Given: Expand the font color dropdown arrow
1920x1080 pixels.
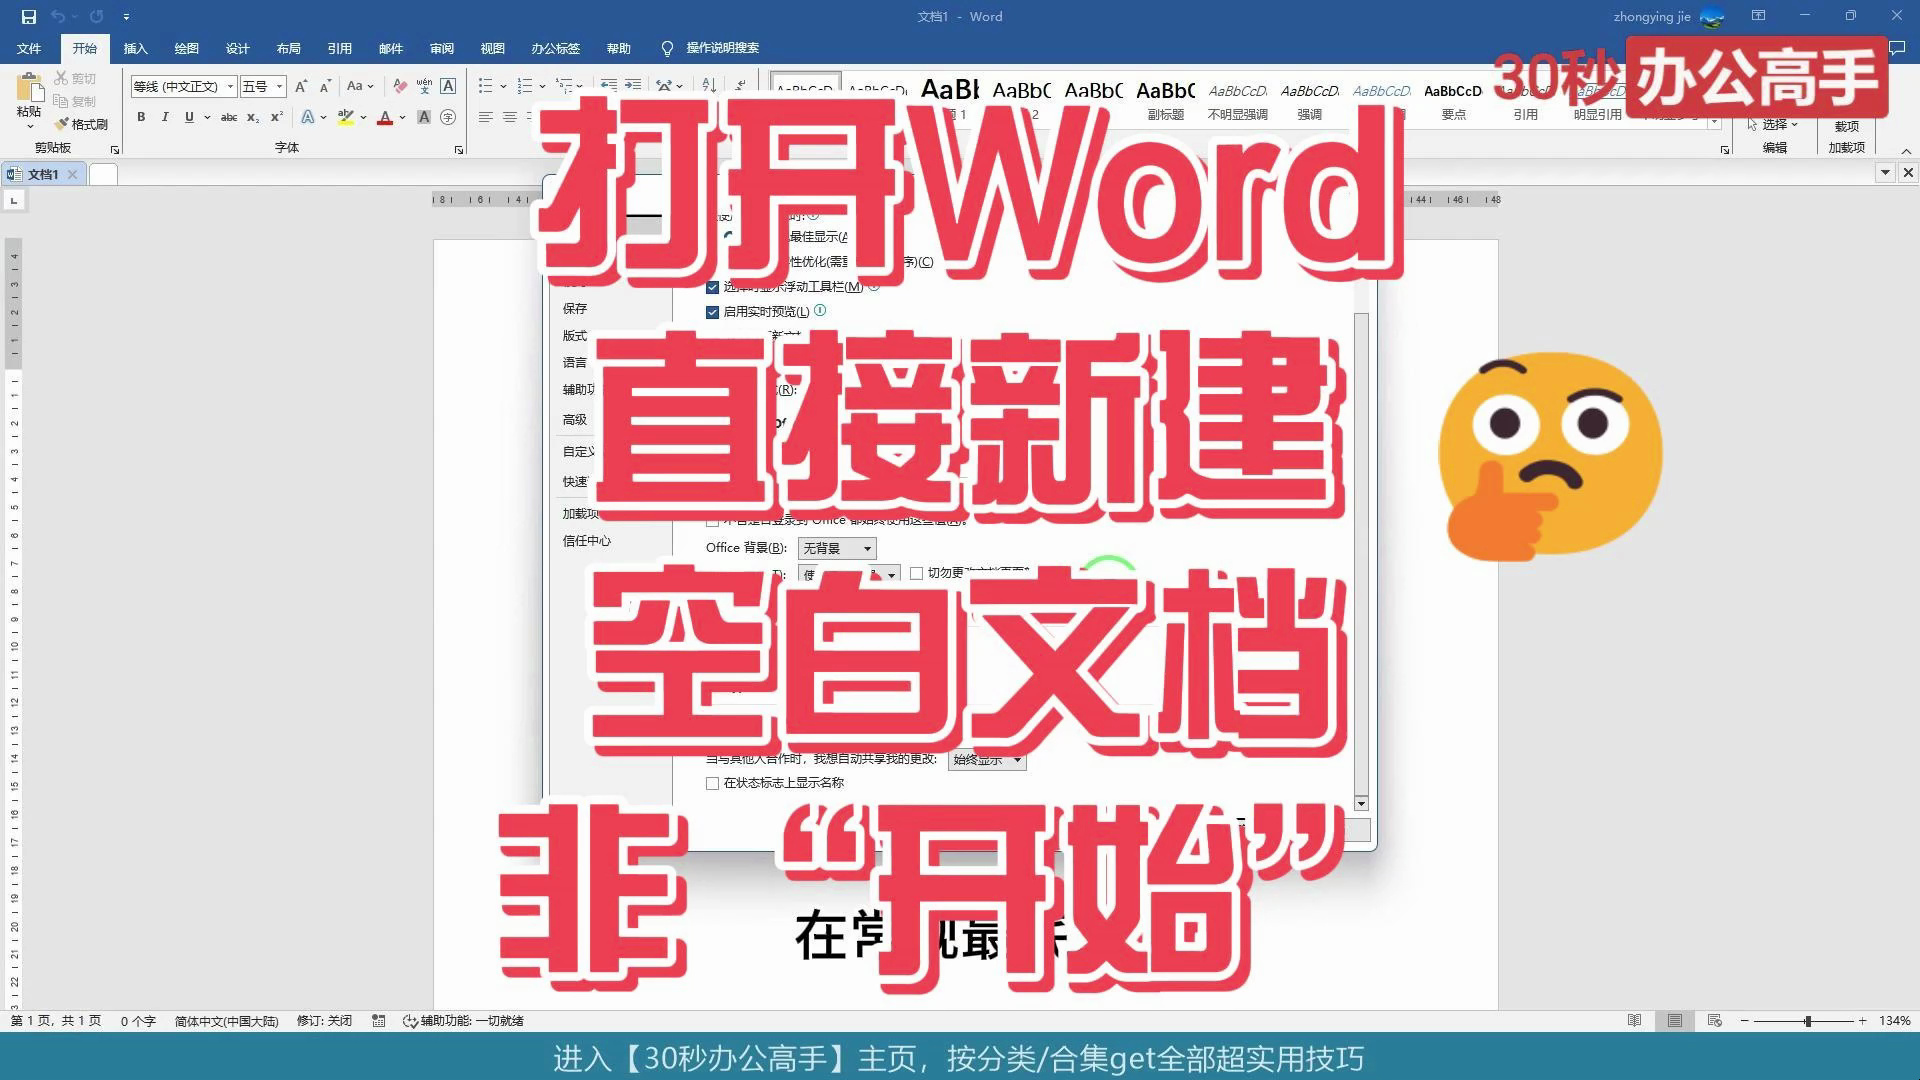Looking at the screenshot, I should (x=402, y=117).
